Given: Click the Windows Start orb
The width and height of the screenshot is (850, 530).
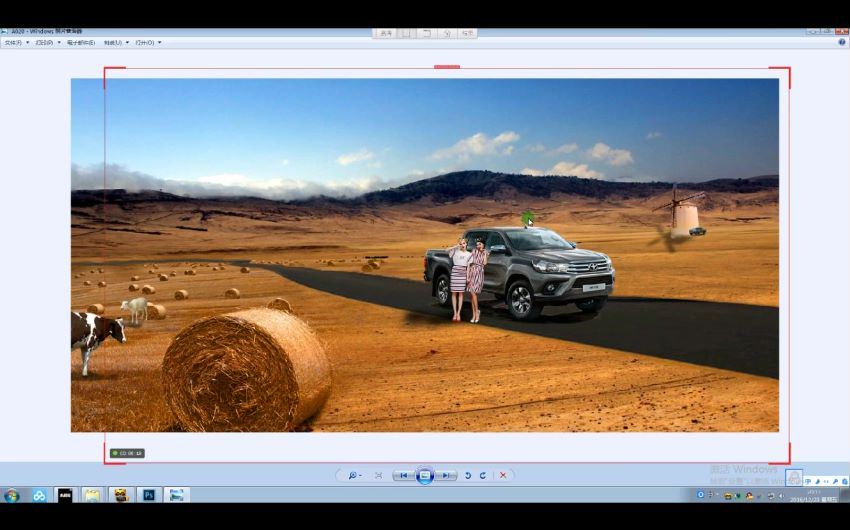Looking at the screenshot, I should (11, 495).
